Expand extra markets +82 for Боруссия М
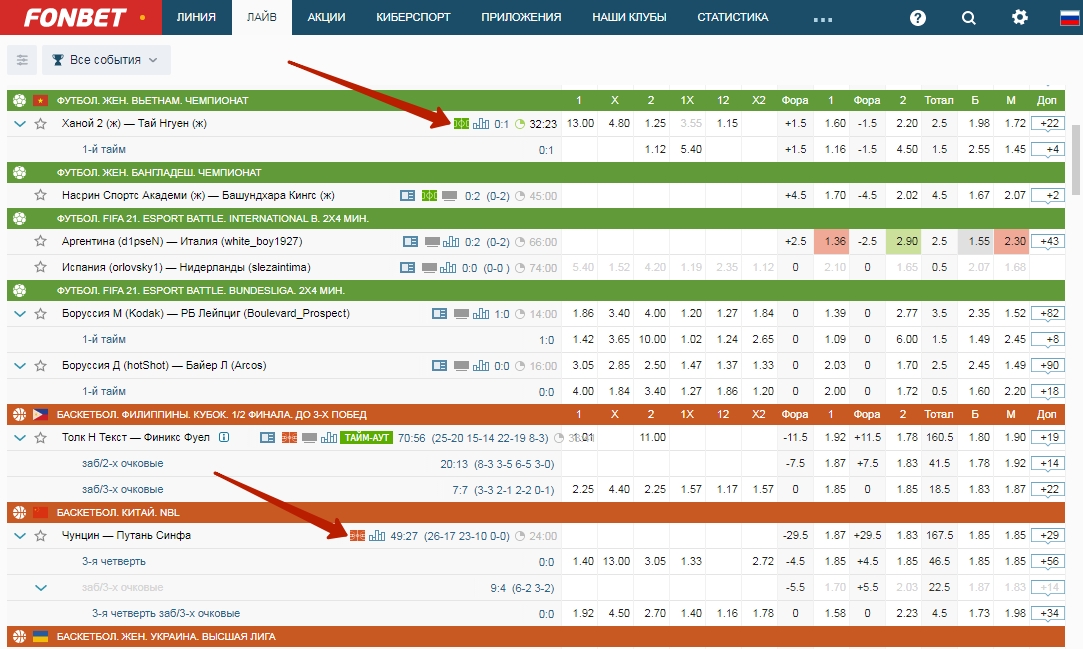 click(1048, 313)
